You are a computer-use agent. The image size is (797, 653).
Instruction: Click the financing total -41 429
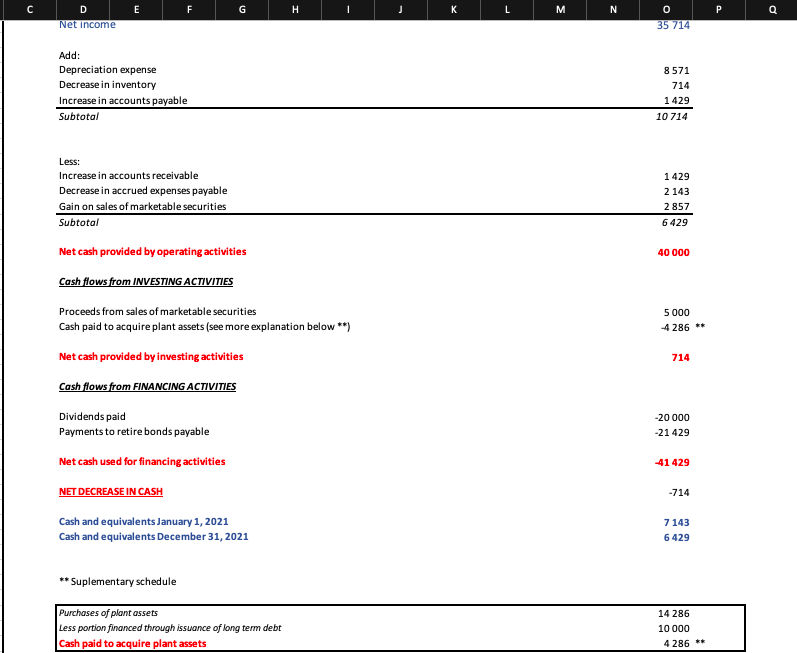coord(672,462)
